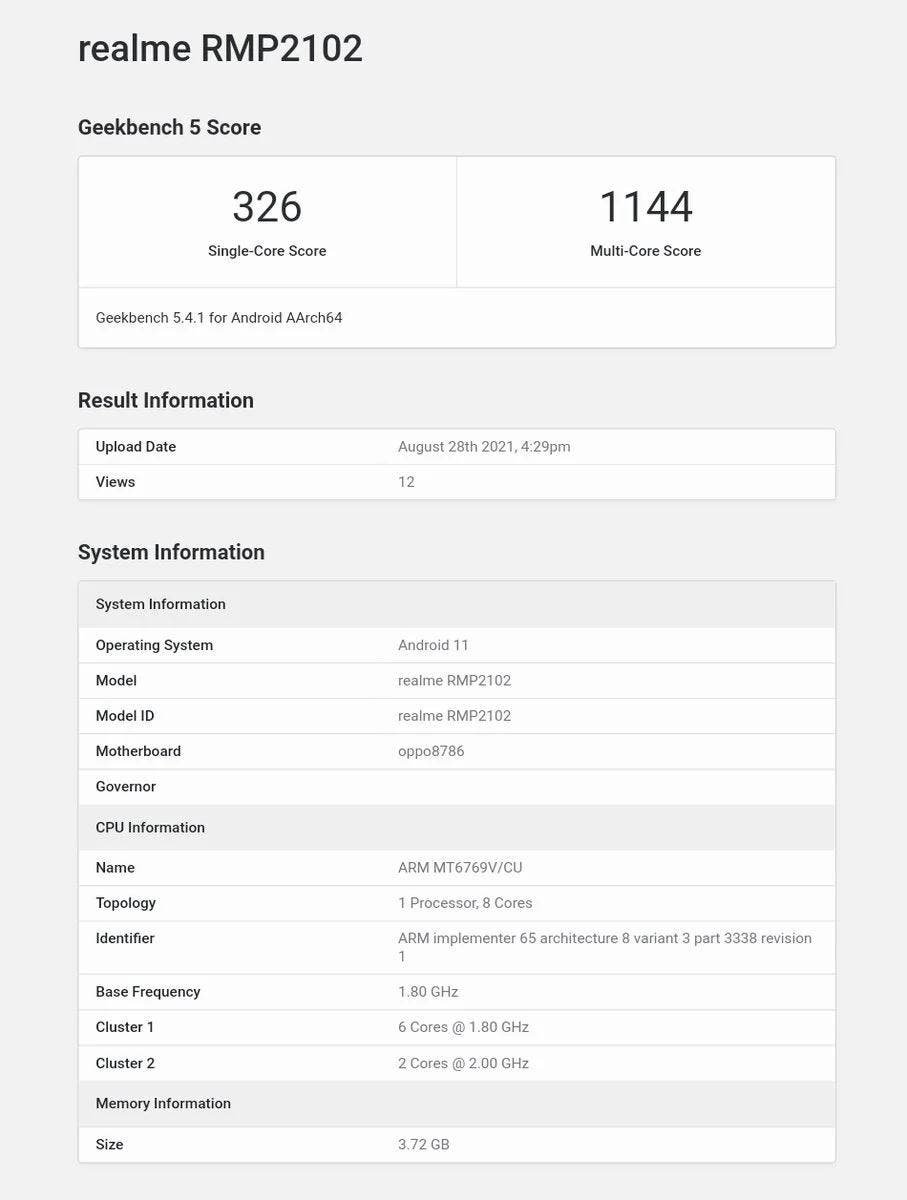Viewport: 907px width, 1200px height.
Task: Click the Motherboard oppo8786 entry
Action: coord(429,751)
